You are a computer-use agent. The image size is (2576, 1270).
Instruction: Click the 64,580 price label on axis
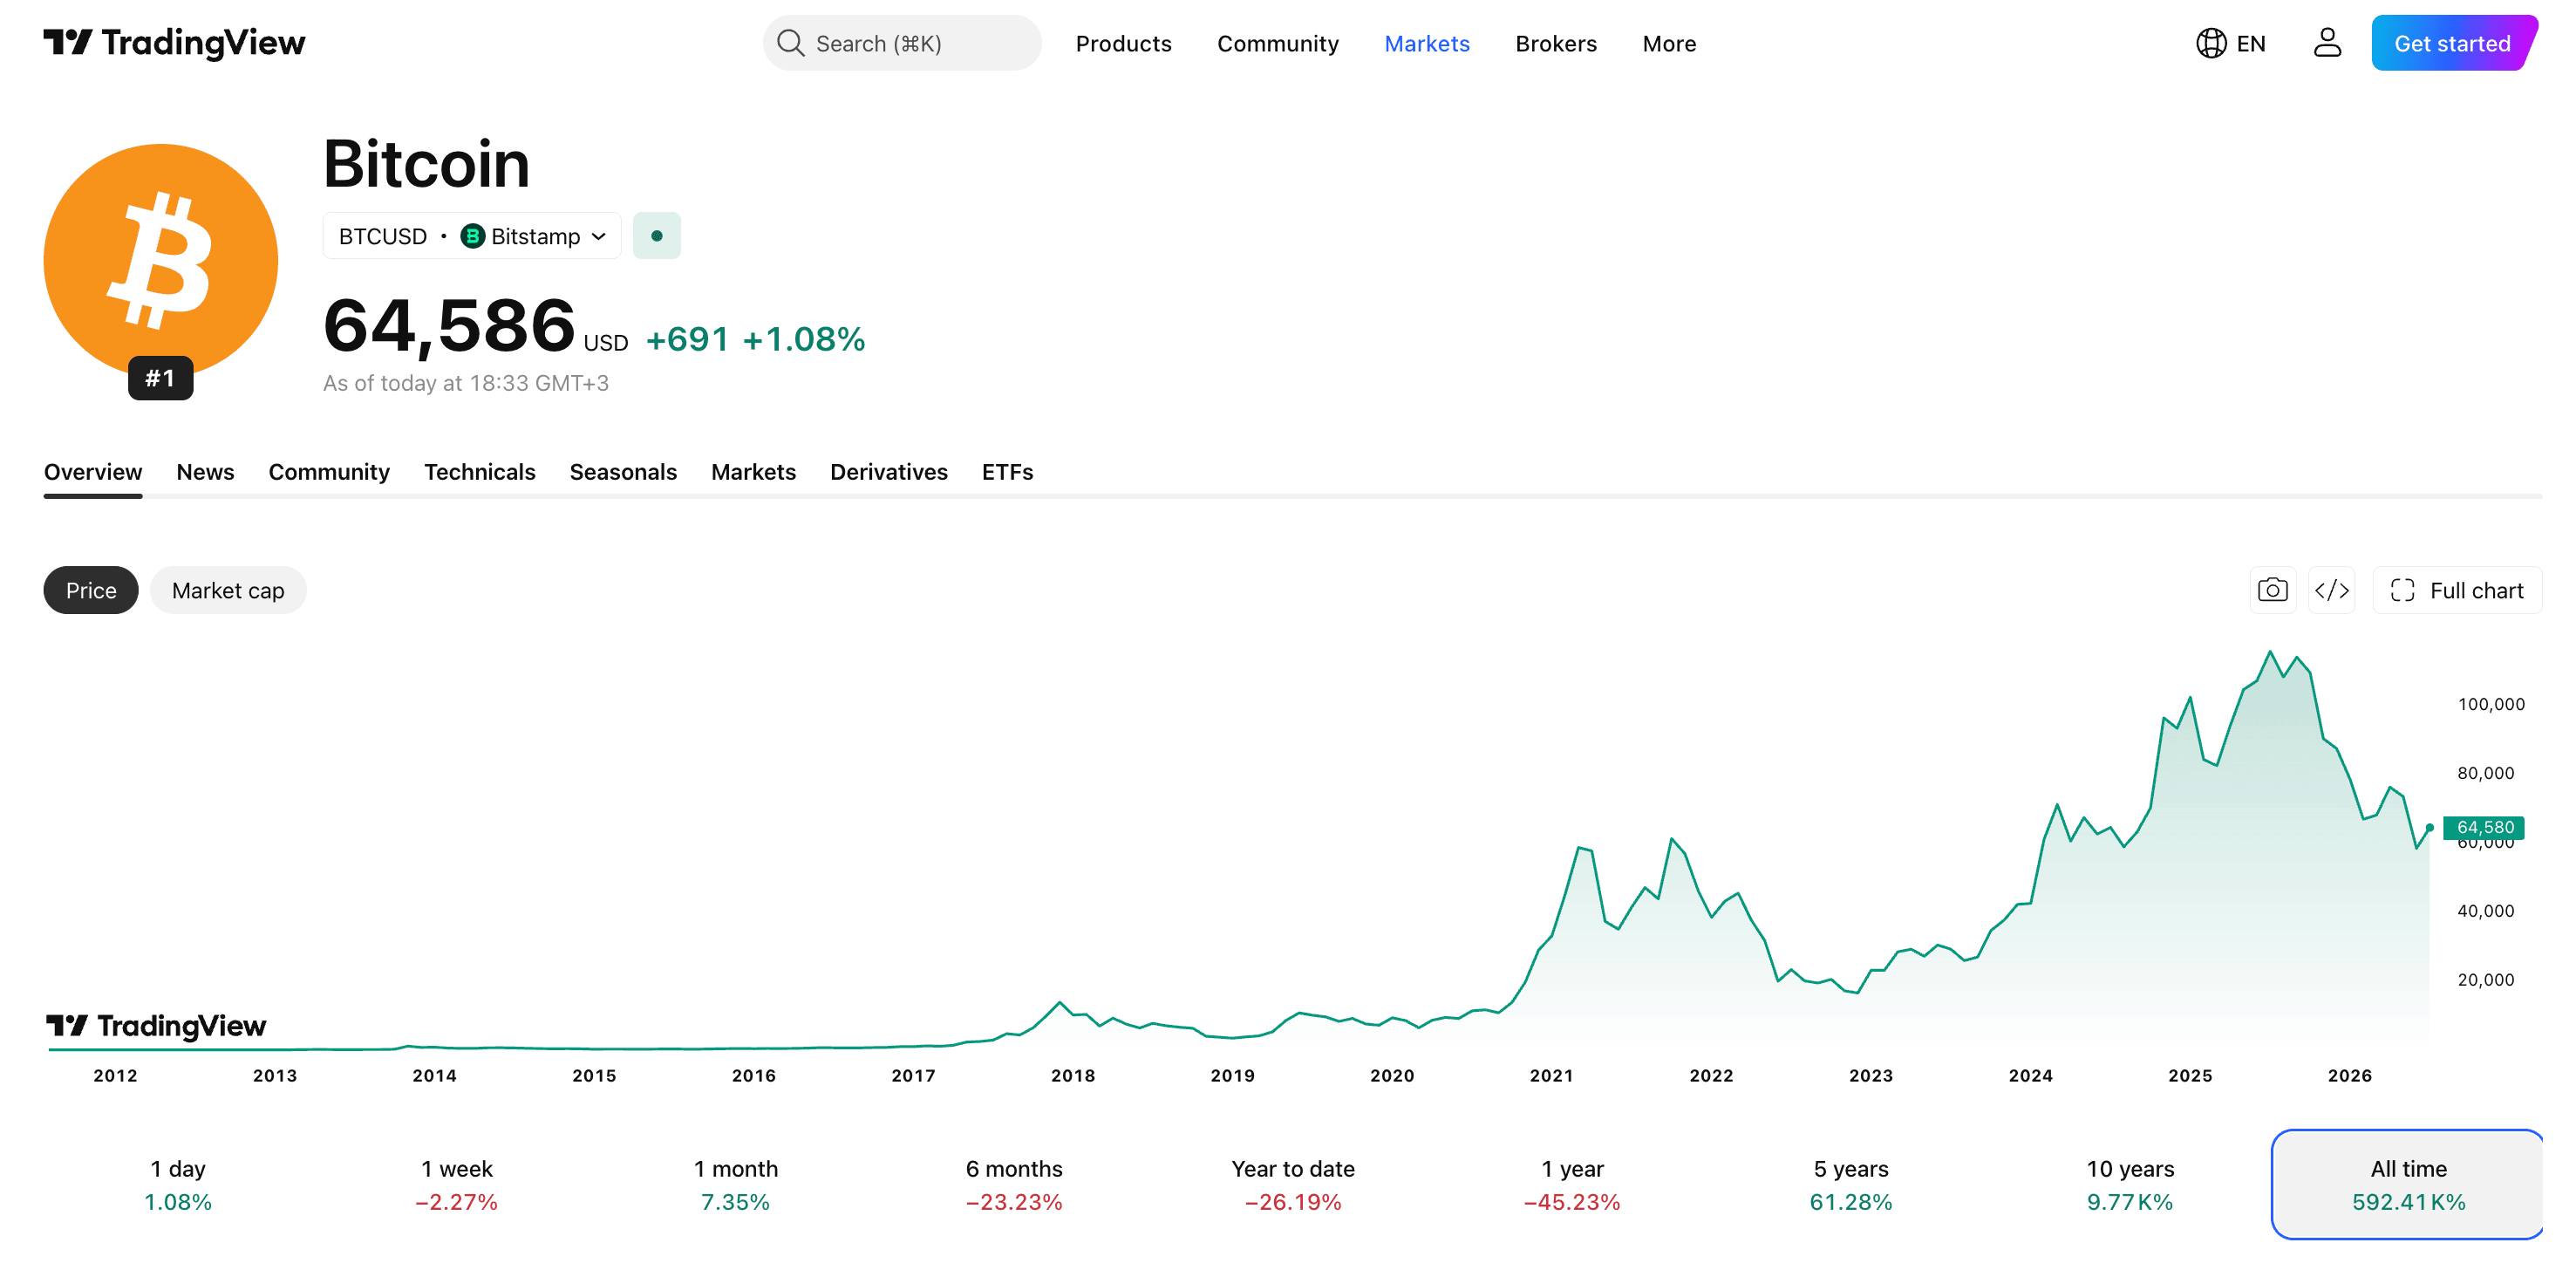tap(2484, 827)
